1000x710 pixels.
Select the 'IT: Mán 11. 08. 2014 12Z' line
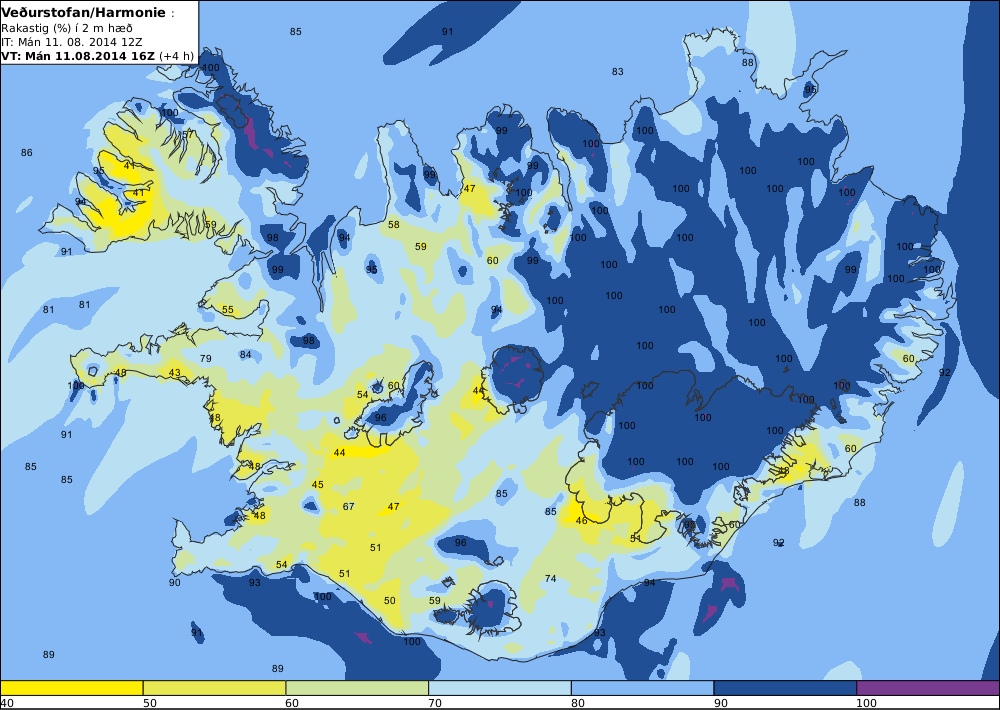click(71, 42)
